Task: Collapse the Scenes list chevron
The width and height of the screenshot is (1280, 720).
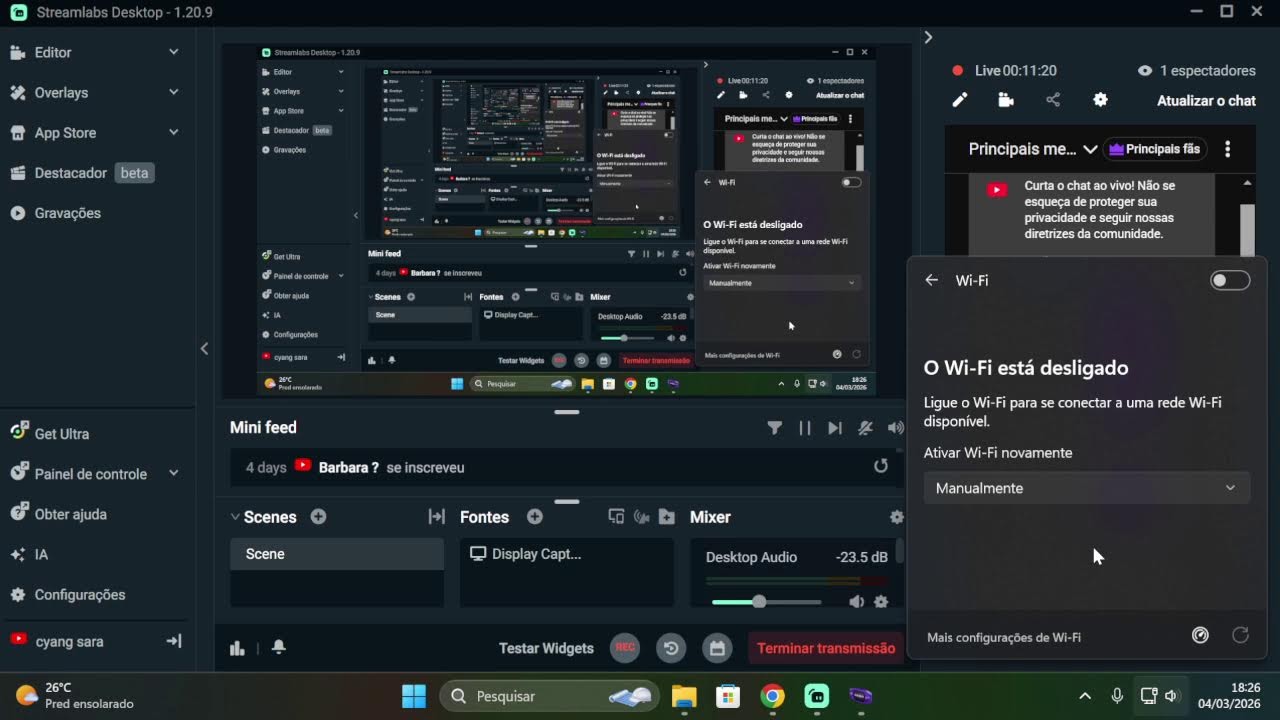Action: [x=235, y=517]
